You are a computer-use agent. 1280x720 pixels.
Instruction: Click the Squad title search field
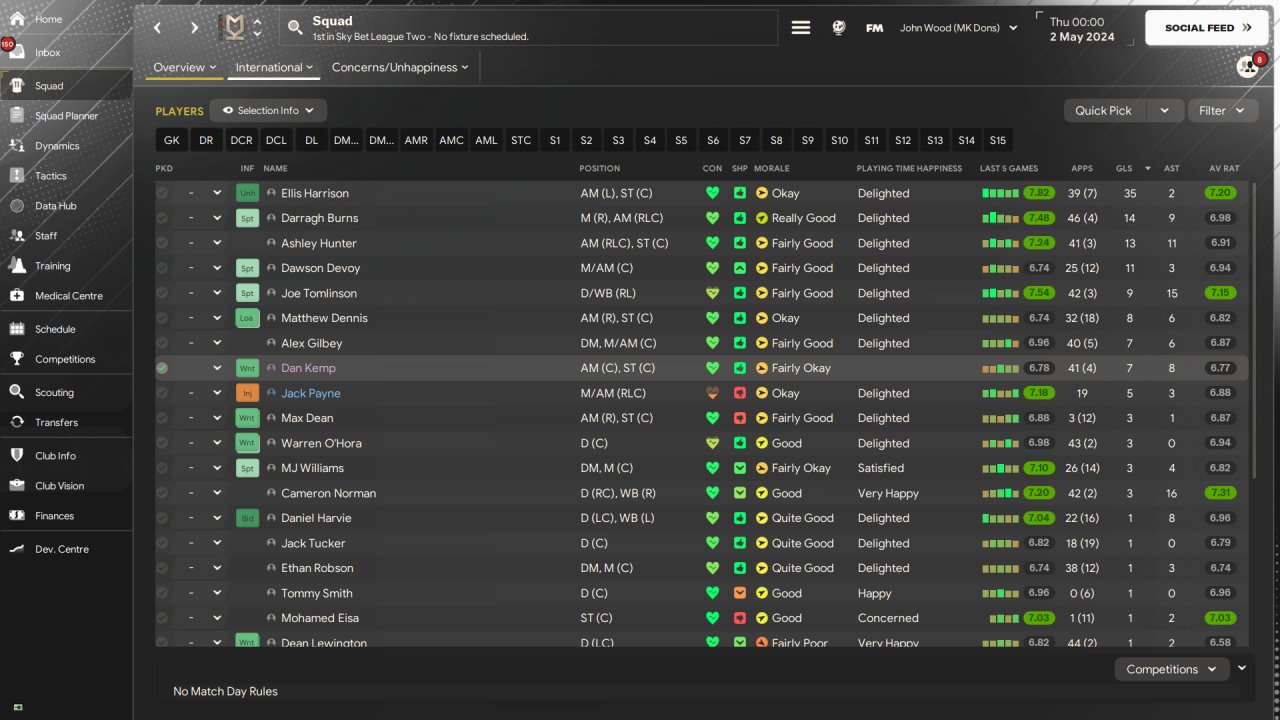tap(529, 28)
